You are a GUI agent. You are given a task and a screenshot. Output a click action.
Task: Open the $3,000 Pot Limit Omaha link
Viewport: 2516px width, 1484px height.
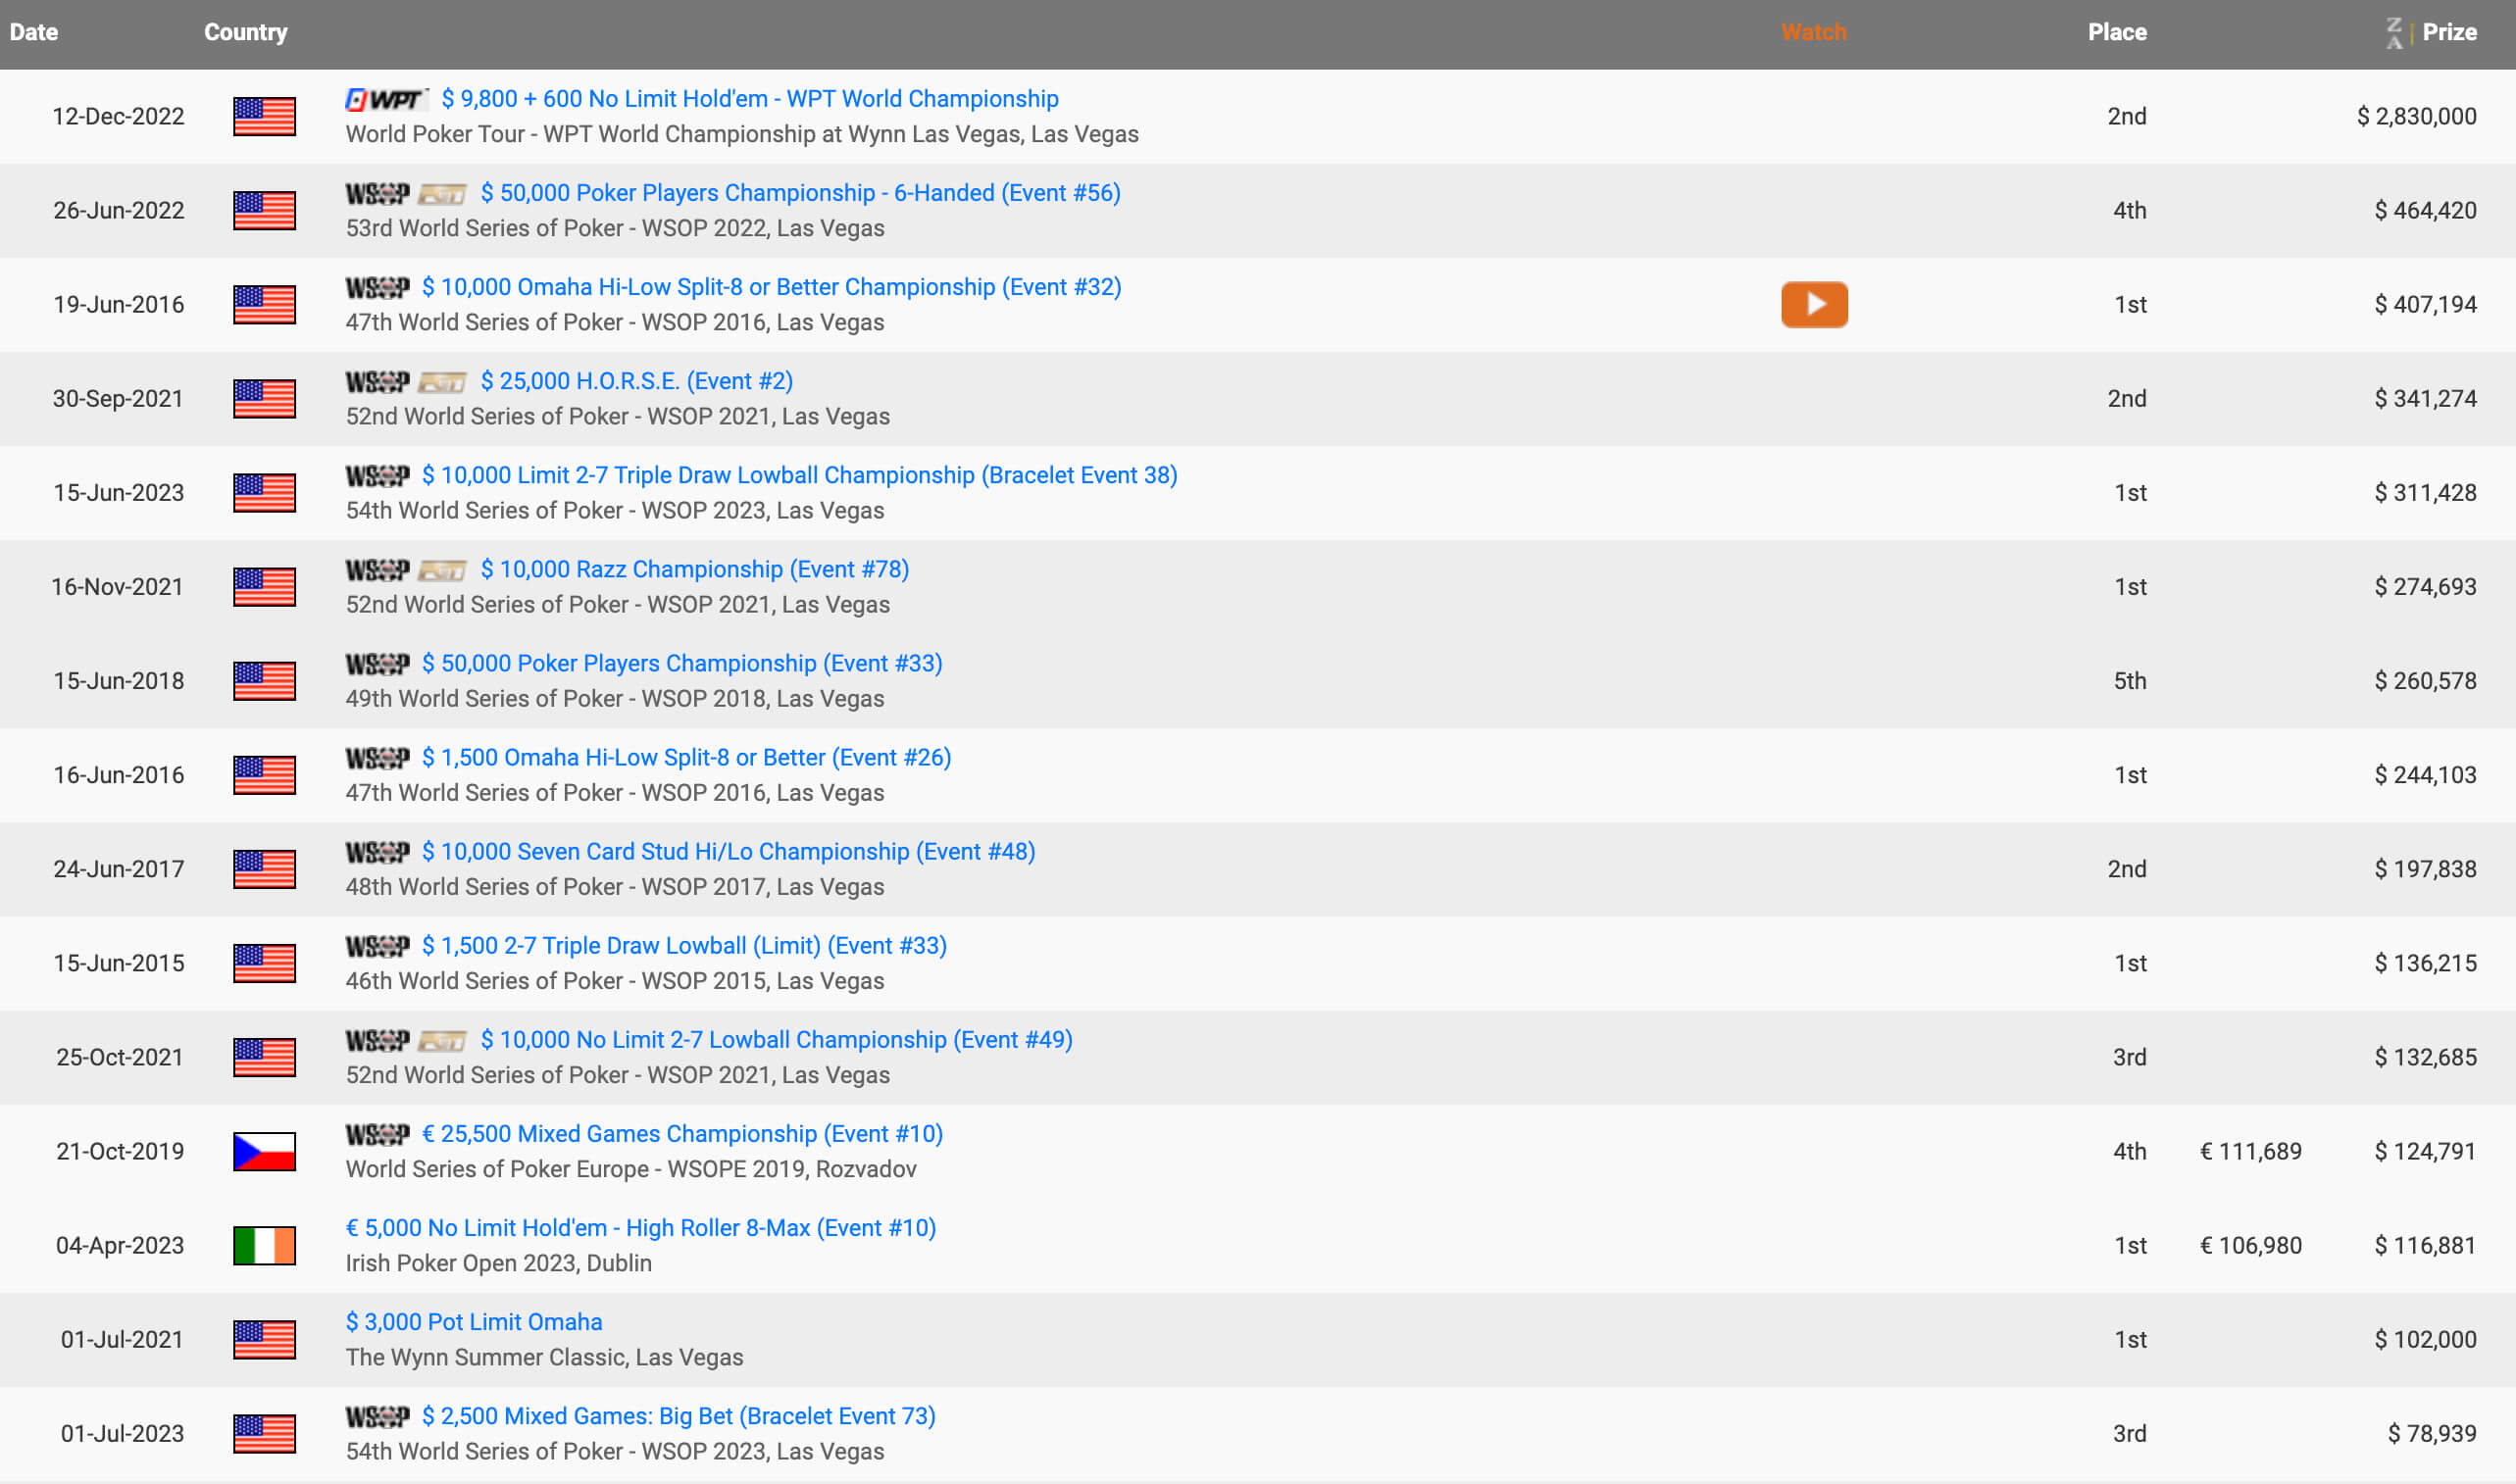tap(474, 1322)
